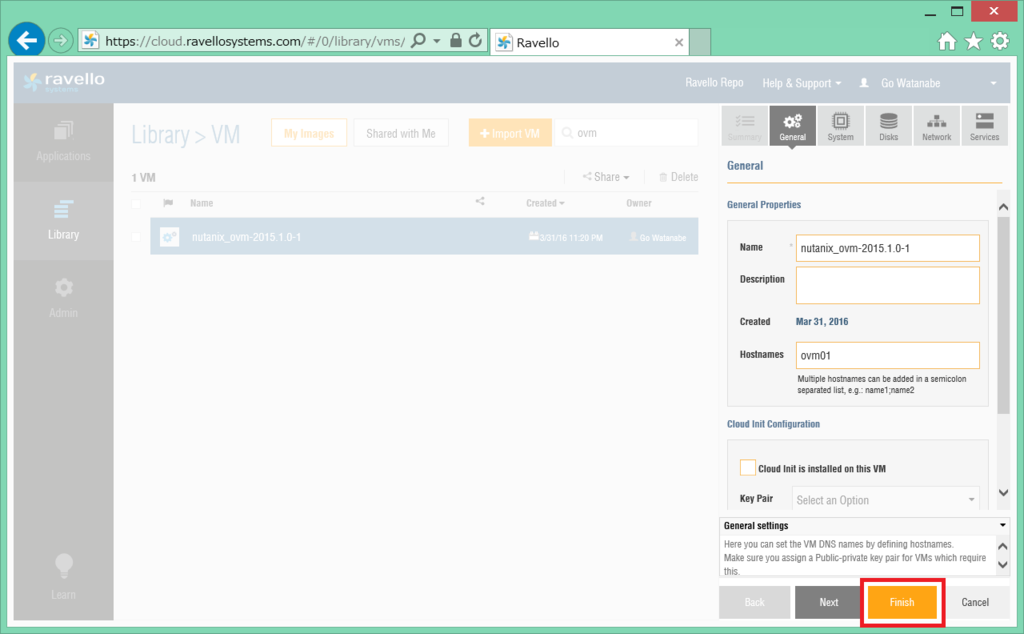This screenshot has height=634, width=1024.
Task: Open the Go Watanabe account dropdown arrow
Action: [993, 84]
